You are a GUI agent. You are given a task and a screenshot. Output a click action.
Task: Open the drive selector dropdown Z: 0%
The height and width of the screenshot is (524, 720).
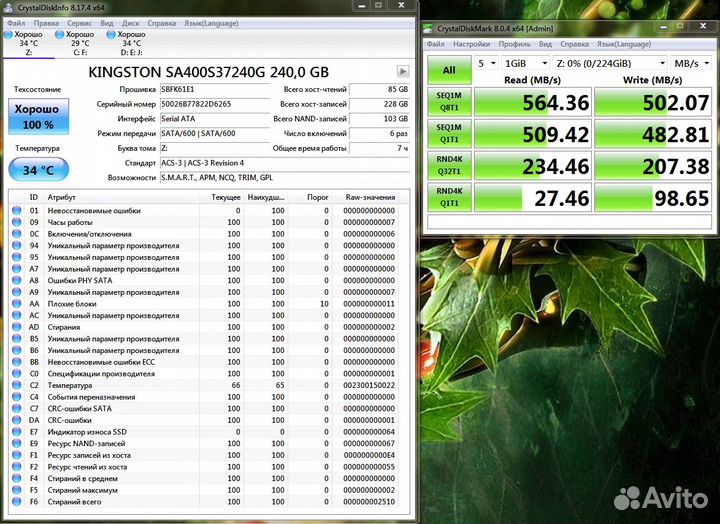point(610,63)
